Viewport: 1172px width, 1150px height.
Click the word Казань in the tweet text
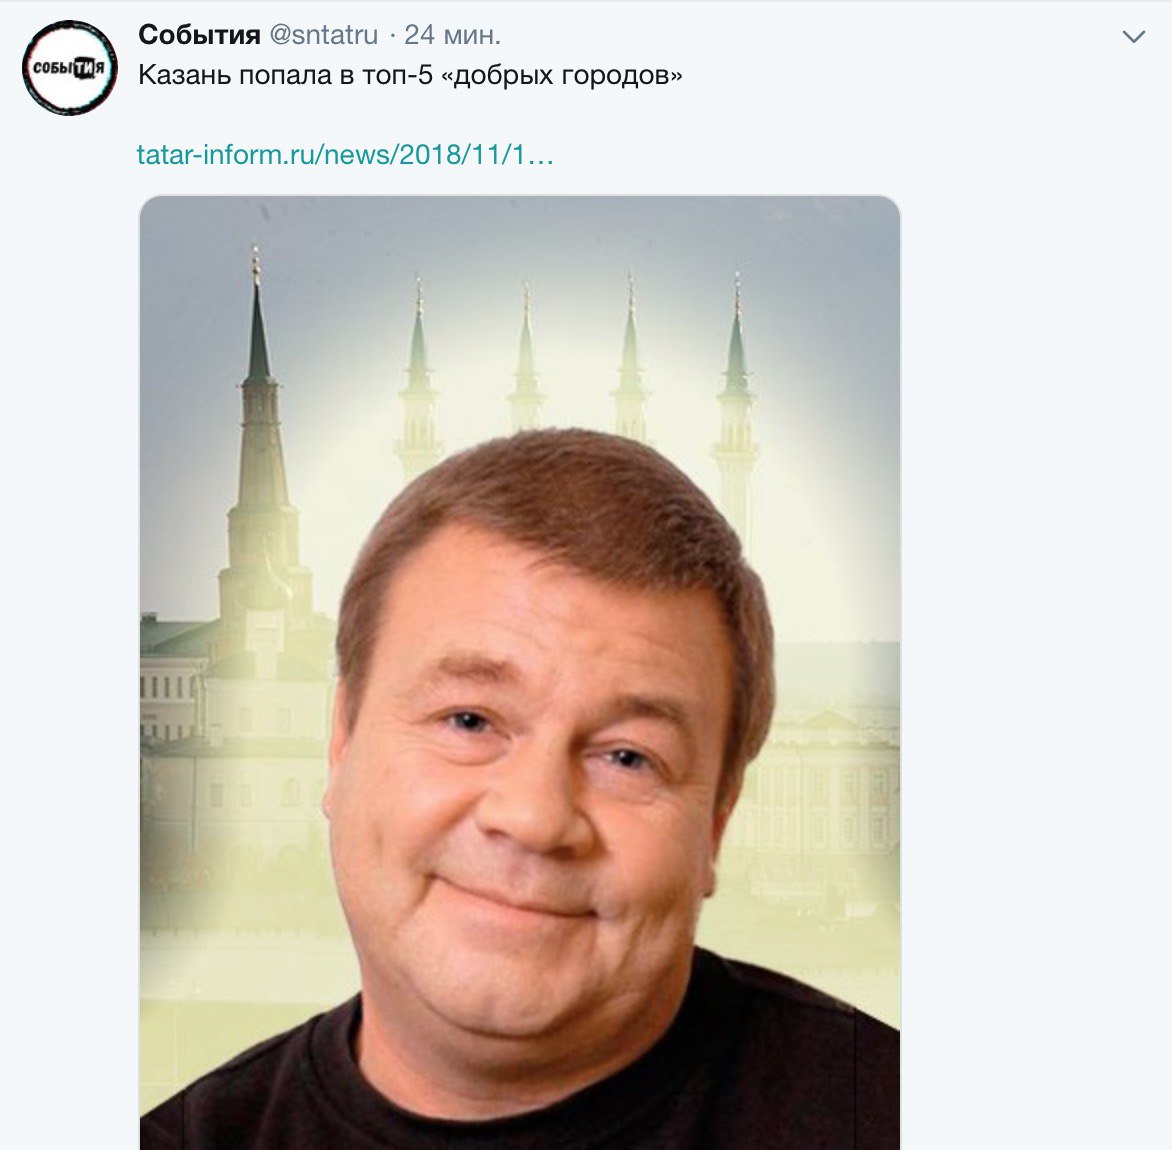pos(184,75)
